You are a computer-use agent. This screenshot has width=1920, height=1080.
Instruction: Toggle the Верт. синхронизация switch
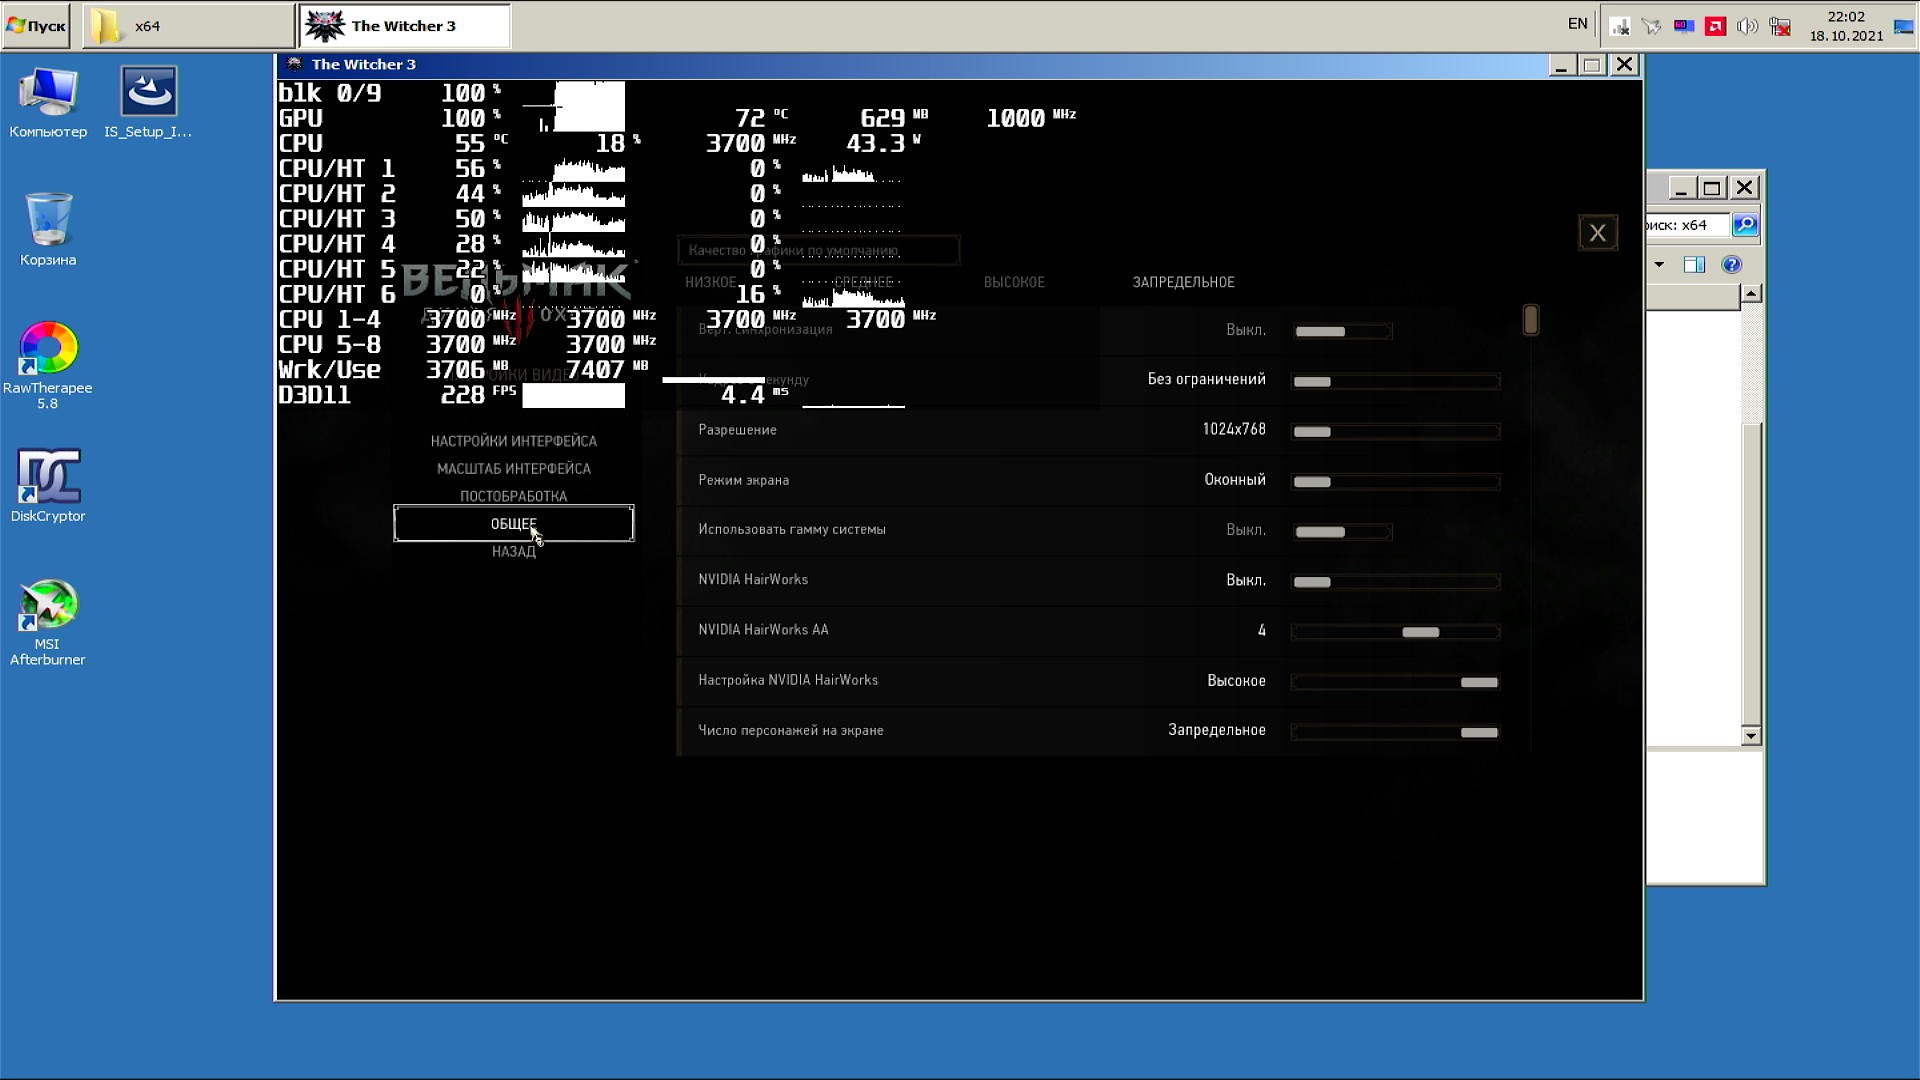(x=1342, y=331)
